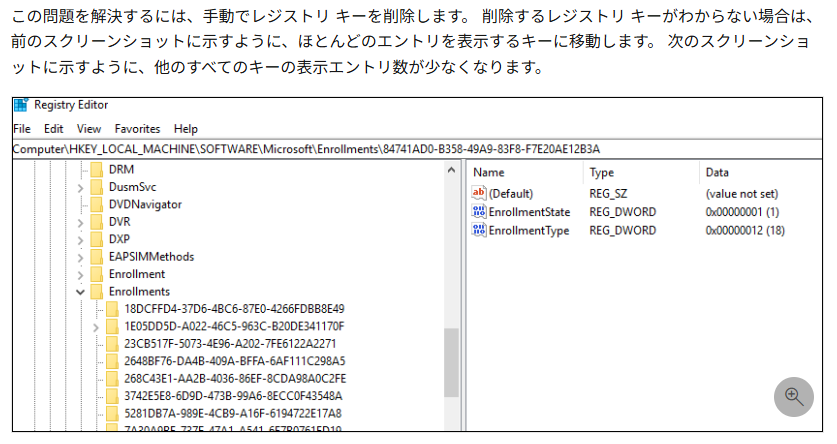The width and height of the screenshot is (837, 444).
Task: Select the EAPSIMMethods folder icon
Action: pyautogui.click(x=97, y=257)
